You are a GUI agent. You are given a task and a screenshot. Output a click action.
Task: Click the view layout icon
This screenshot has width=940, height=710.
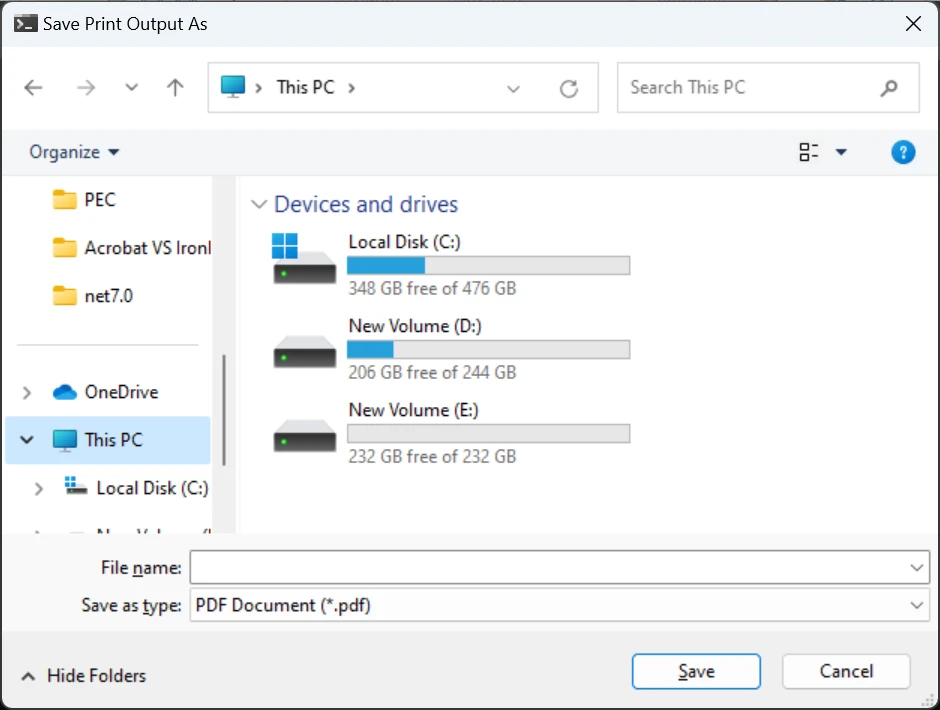pyautogui.click(x=809, y=152)
